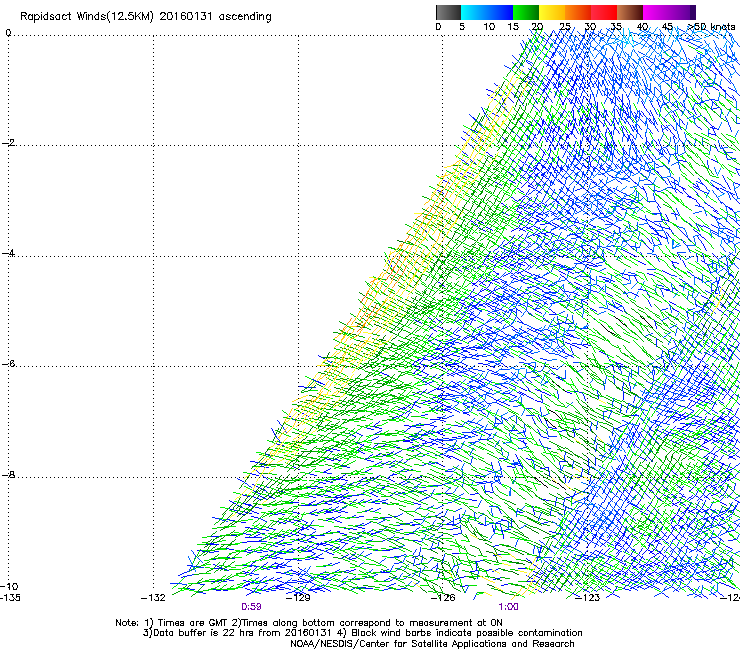Click the longitude label '-132'

(153, 598)
